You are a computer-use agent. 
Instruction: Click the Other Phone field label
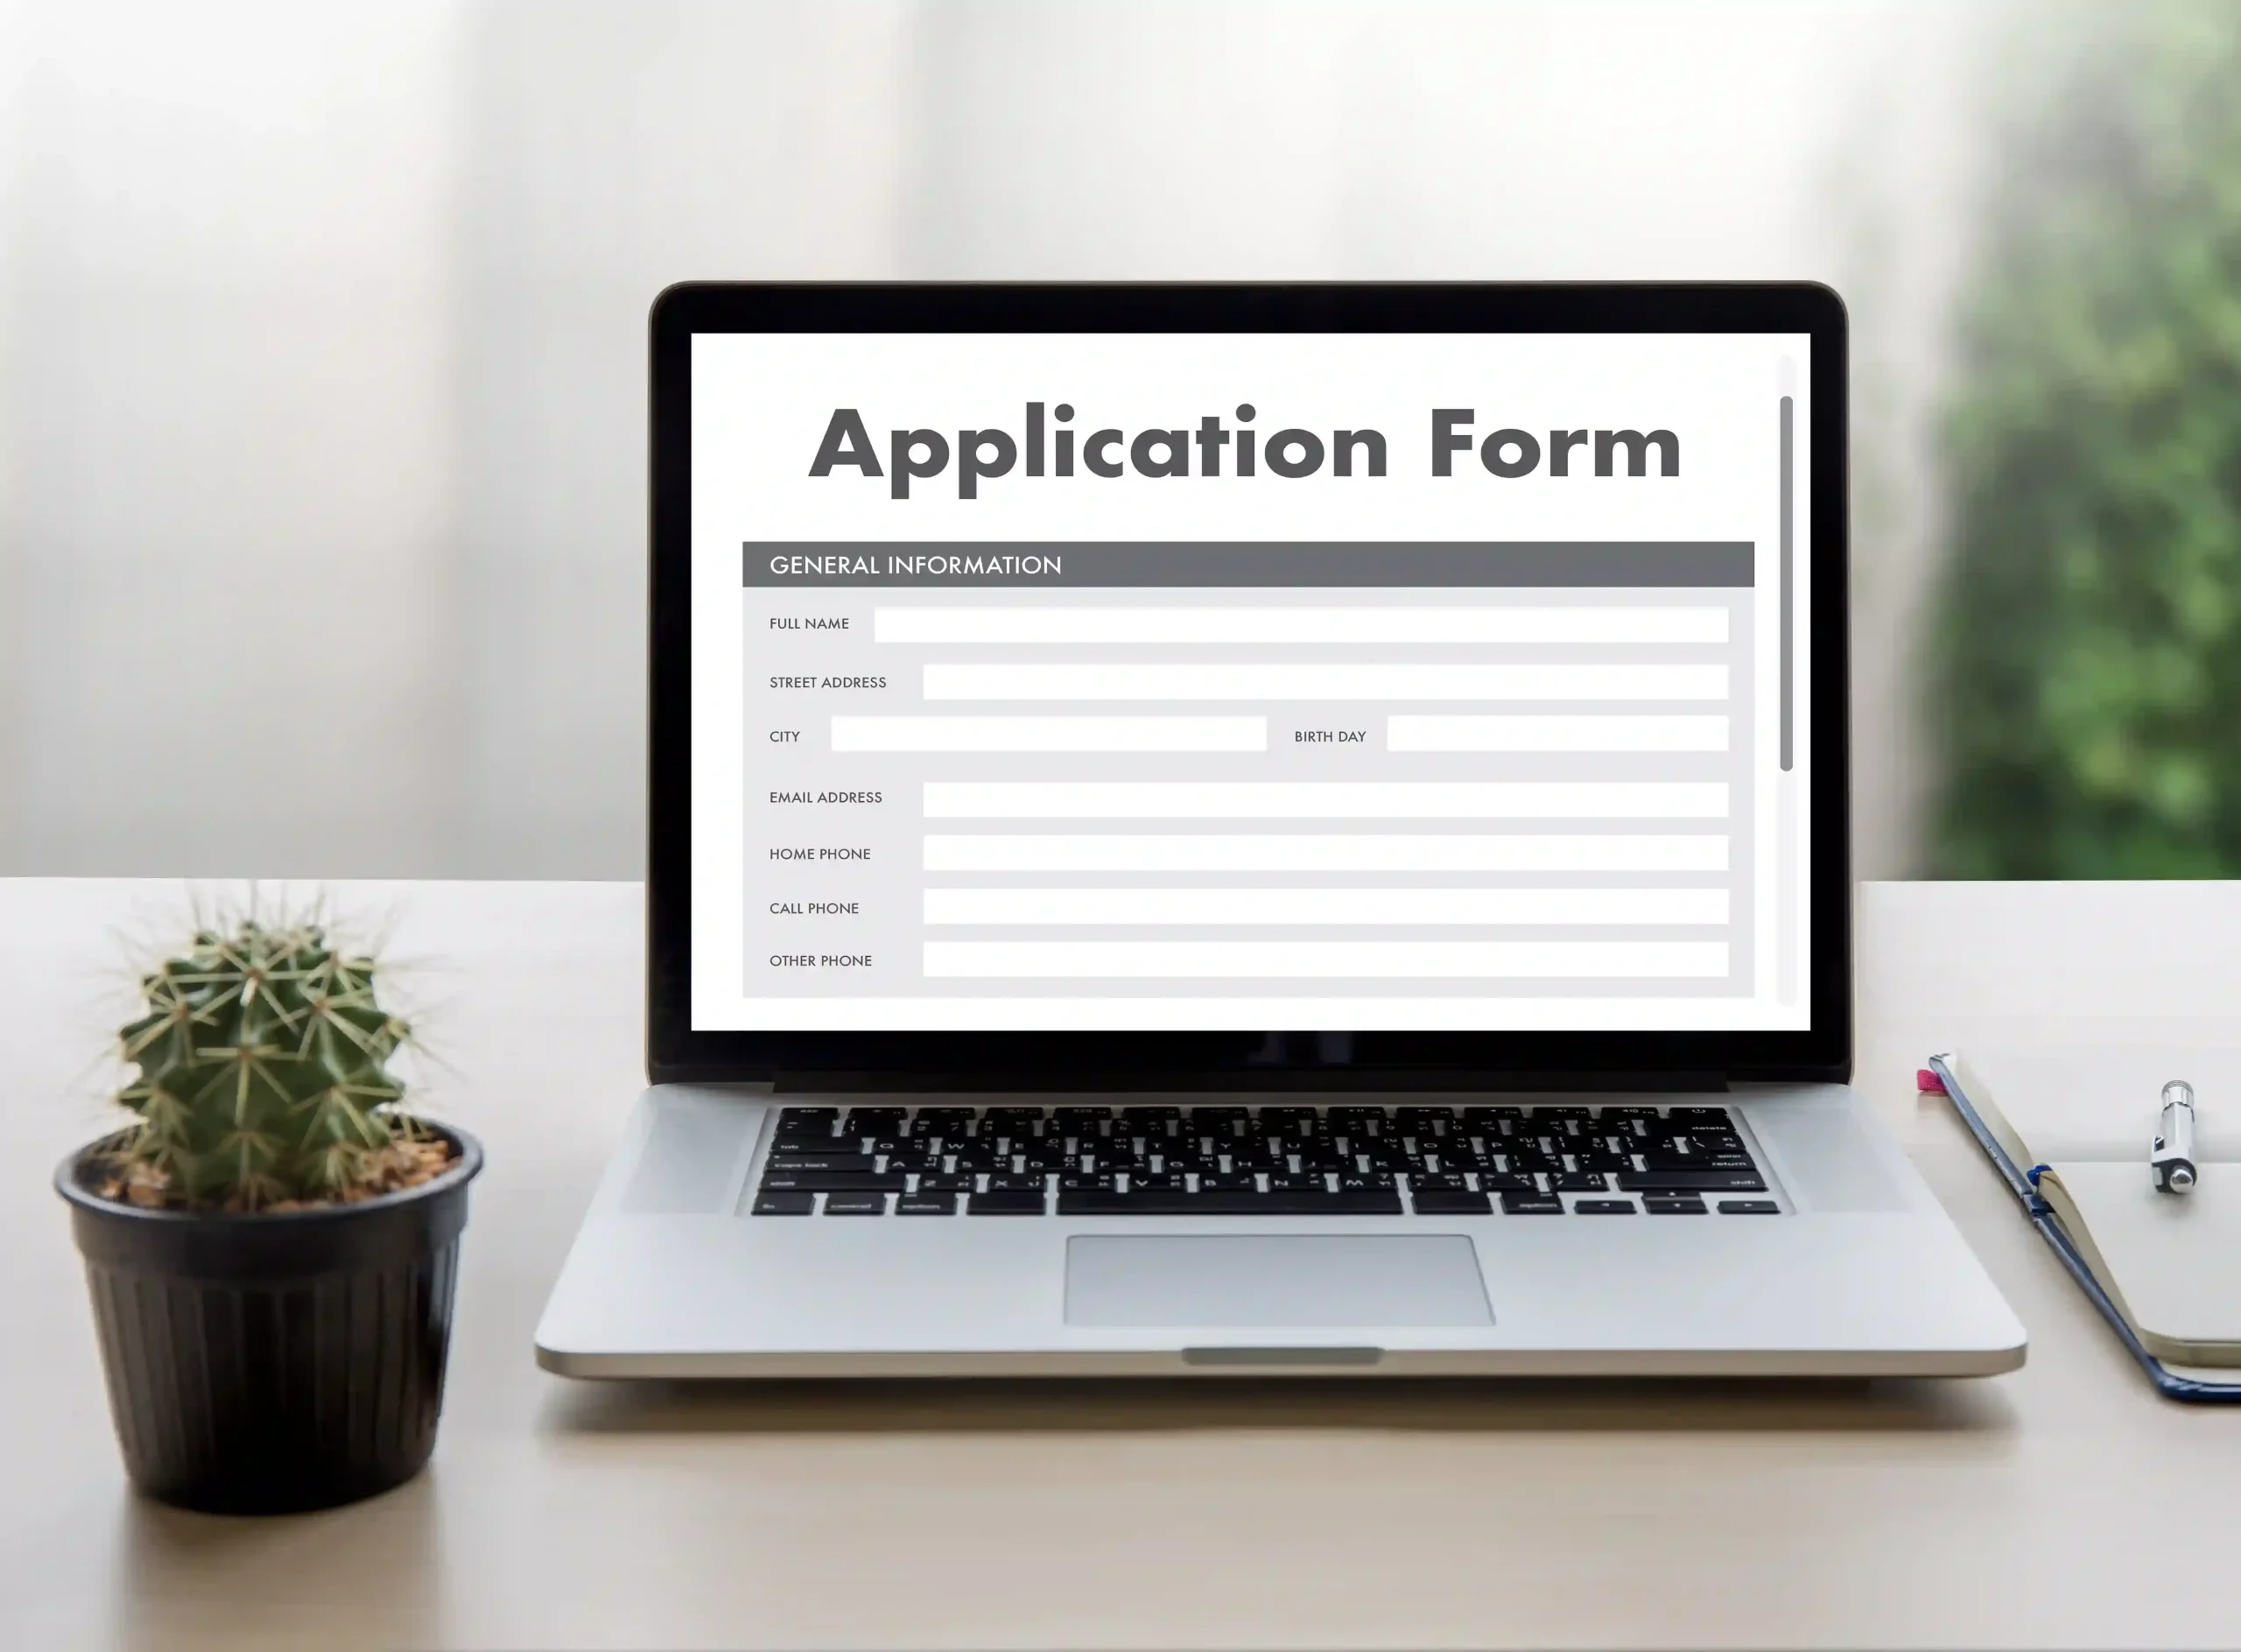coord(821,961)
